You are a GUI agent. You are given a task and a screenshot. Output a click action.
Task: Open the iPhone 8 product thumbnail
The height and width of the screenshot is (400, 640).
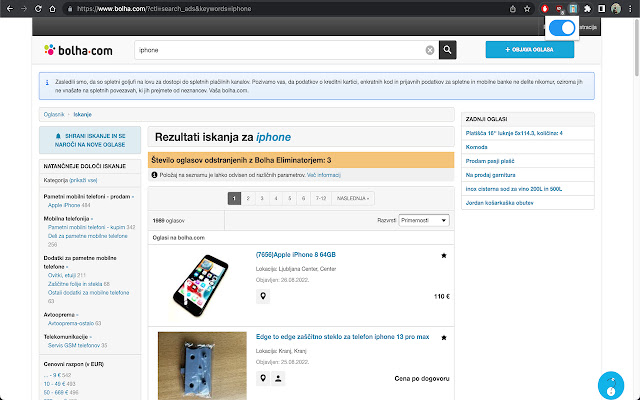[202, 286]
